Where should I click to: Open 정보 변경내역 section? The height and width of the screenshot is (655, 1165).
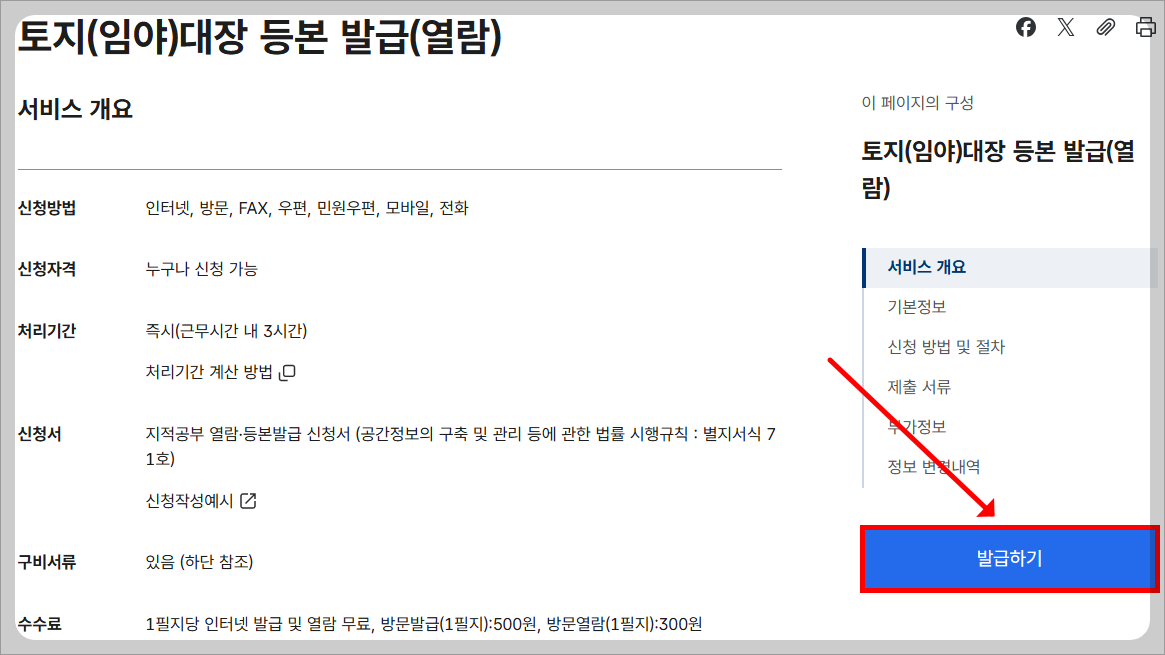coord(933,467)
